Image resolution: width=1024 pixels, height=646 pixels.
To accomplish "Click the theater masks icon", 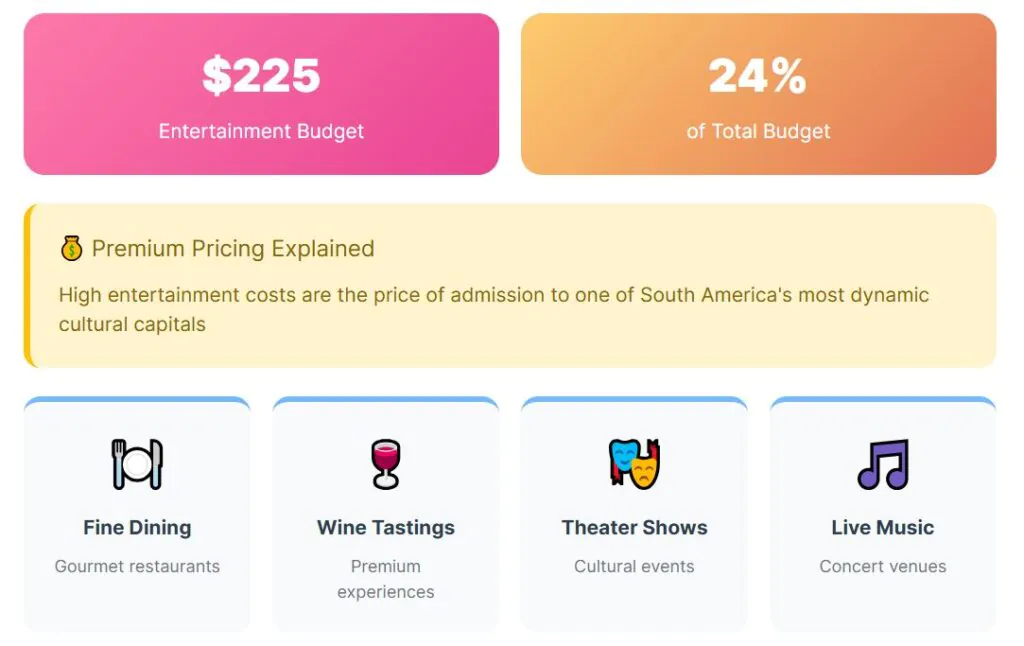I will pyautogui.click(x=634, y=464).
